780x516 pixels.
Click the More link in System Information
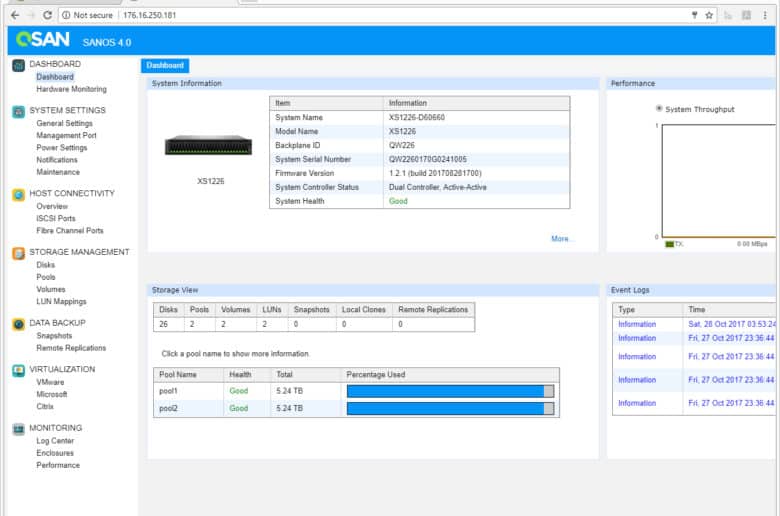(x=561, y=239)
